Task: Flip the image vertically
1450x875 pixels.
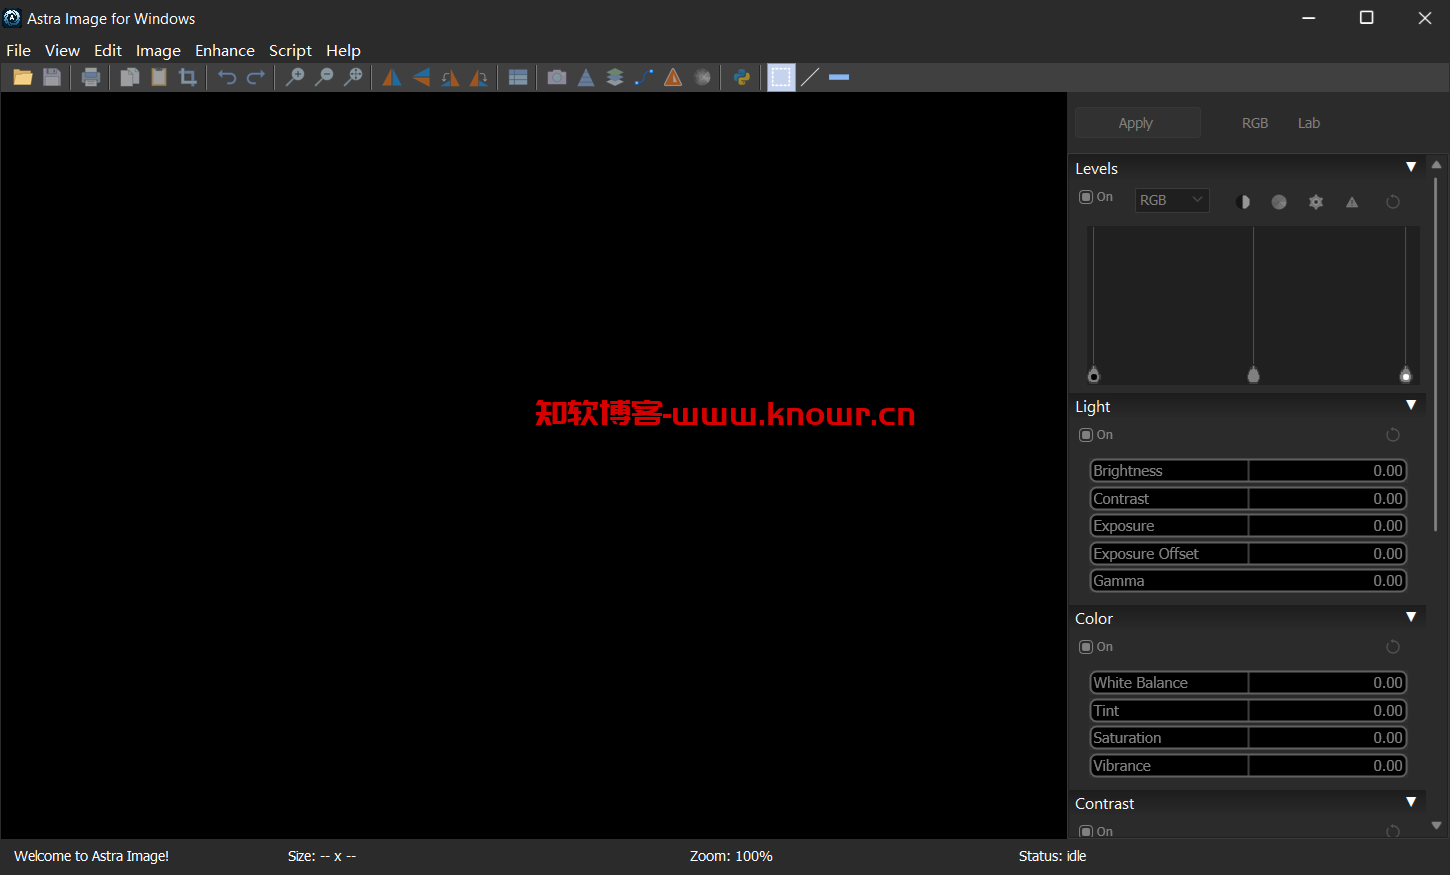Action: pos(421,77)
